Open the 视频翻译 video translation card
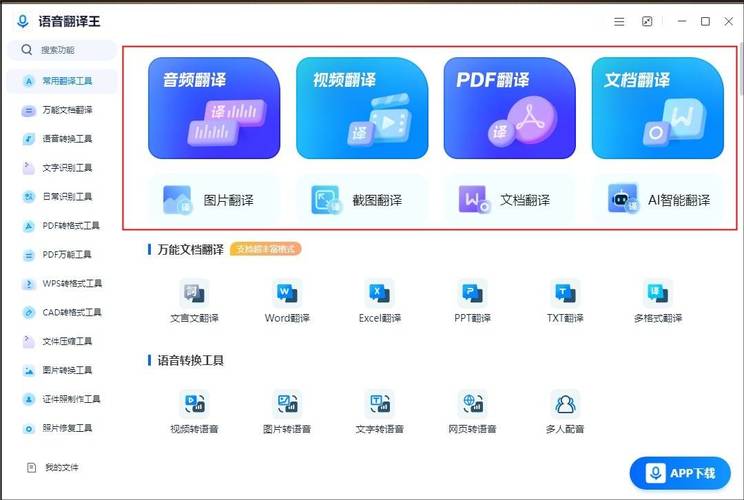The width and height of the screenshot is (744, 500). click(x=362, y=108)
